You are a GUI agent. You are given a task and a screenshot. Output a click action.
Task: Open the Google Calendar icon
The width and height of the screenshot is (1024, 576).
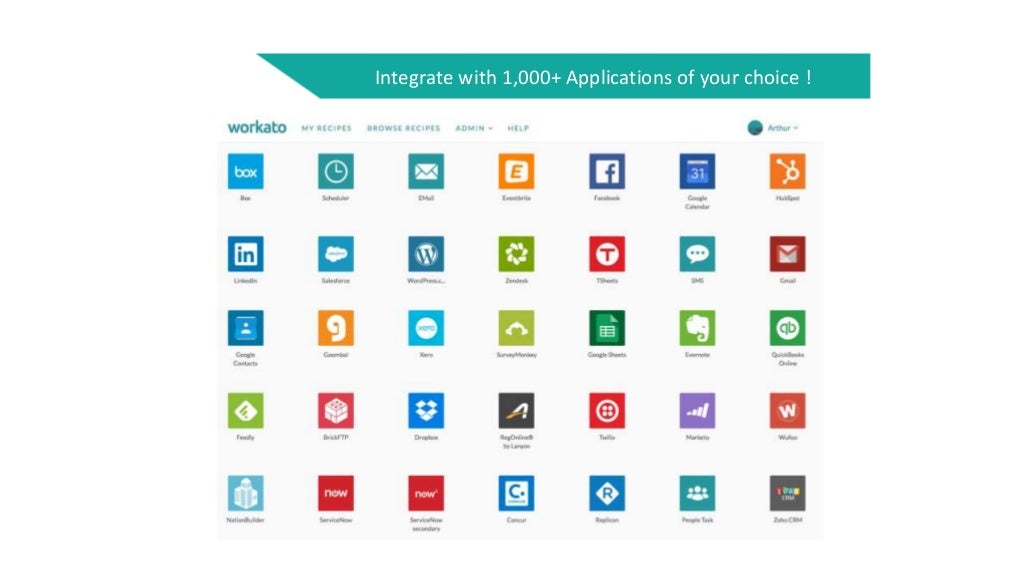point(697,171)
